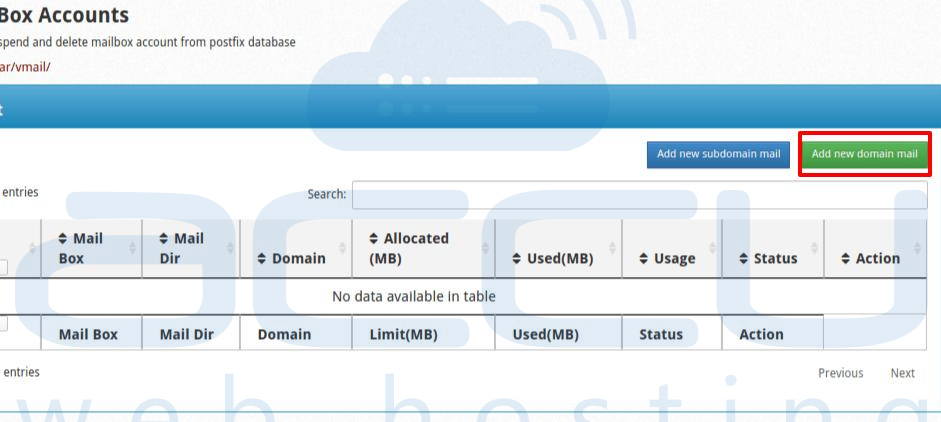Image resolution: width=941 pixels, height=422 pixels.
Task: Go to Previous page of entries
Action: [x=840, y=373]
